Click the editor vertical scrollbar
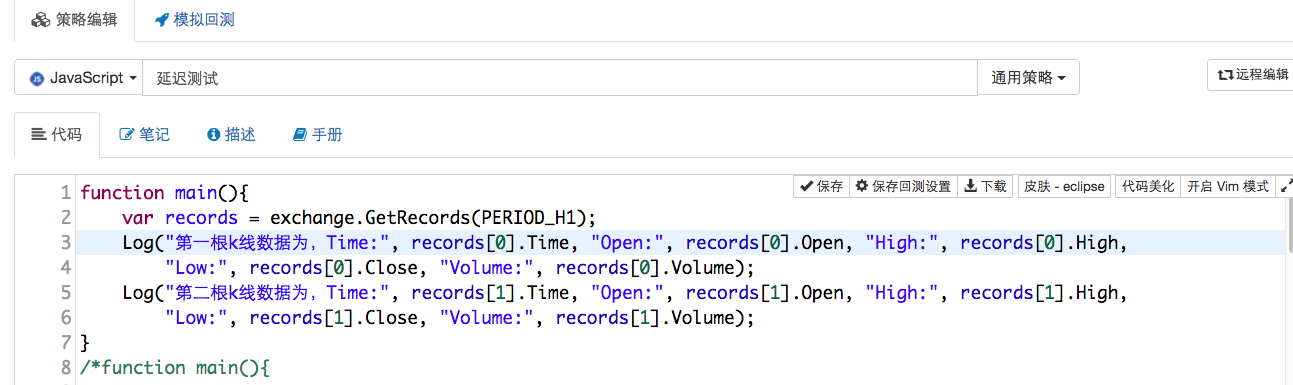 coord(1288,290)
